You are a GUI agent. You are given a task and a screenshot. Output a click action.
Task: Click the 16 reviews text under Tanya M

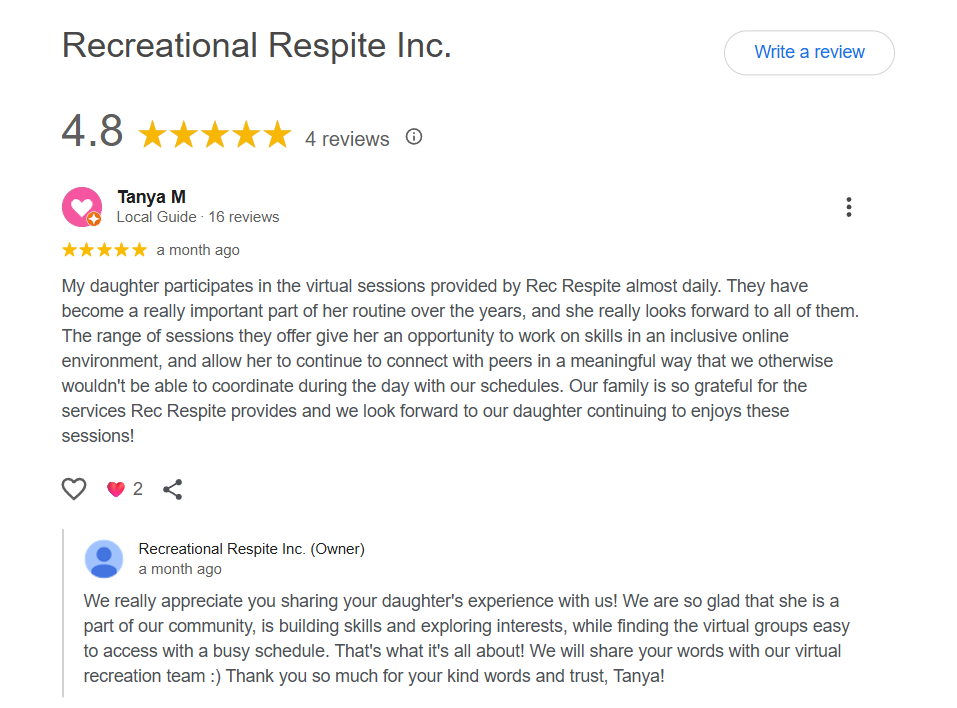coord(245,217)
